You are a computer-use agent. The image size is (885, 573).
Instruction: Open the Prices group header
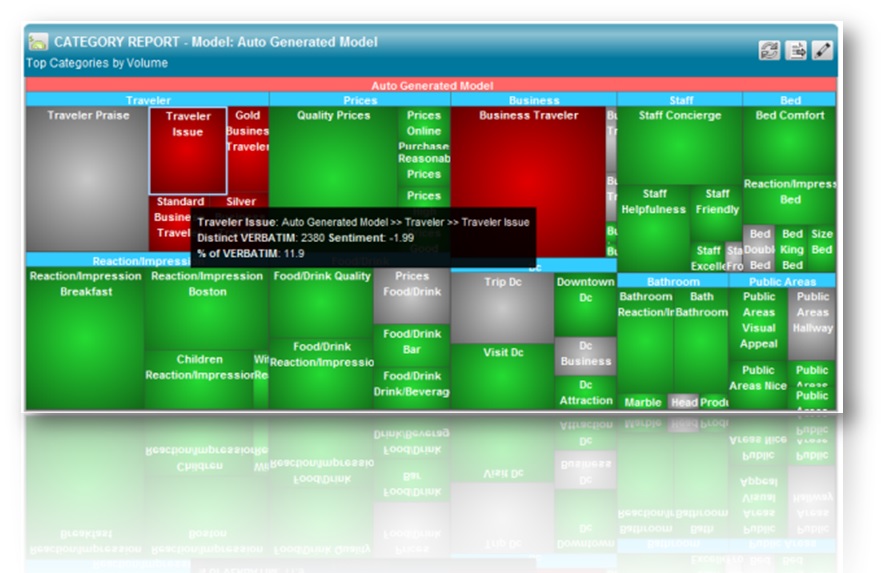(x=360, y=100)
